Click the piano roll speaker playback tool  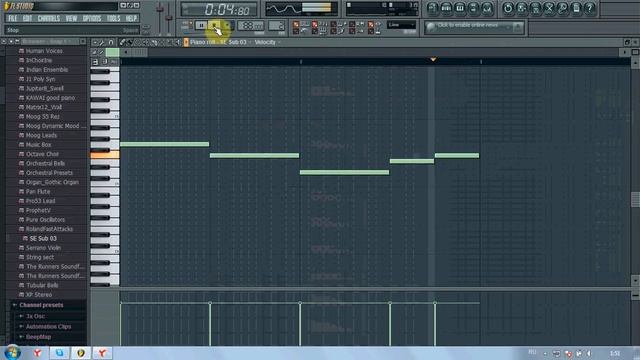177,42
